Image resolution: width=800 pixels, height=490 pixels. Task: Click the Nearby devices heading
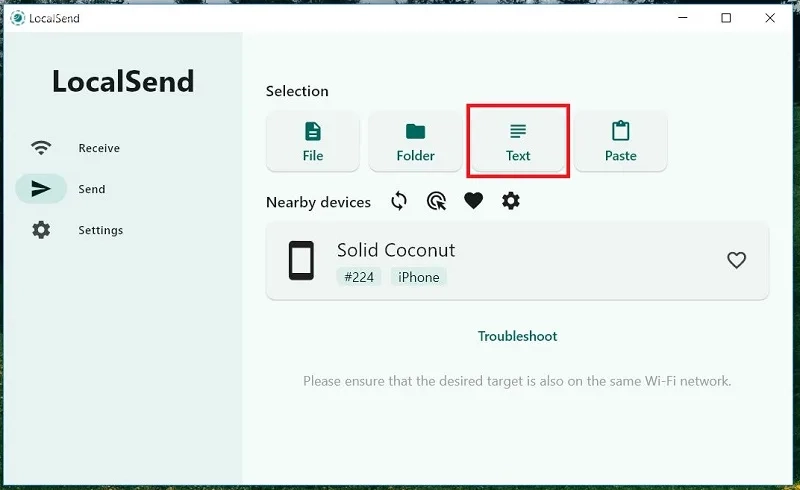pos(318,202)
